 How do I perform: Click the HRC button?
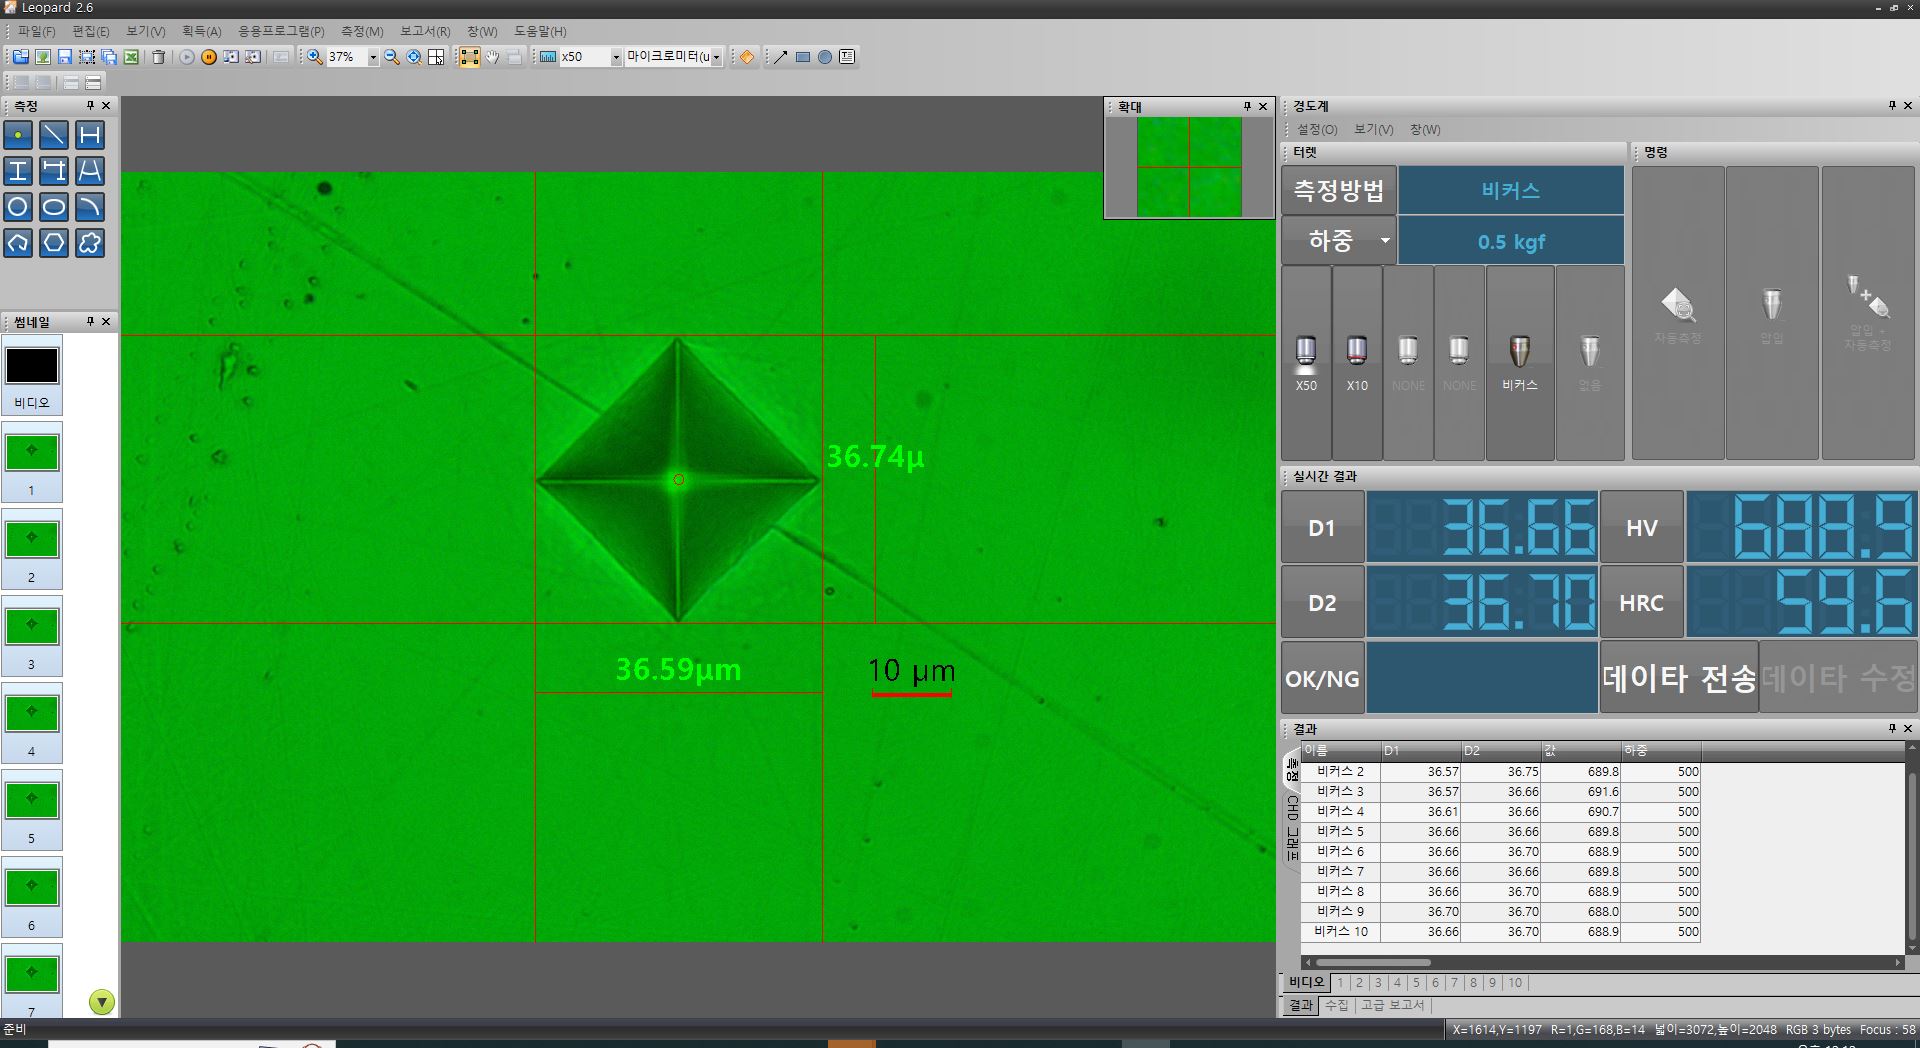tap(1641, 602)
